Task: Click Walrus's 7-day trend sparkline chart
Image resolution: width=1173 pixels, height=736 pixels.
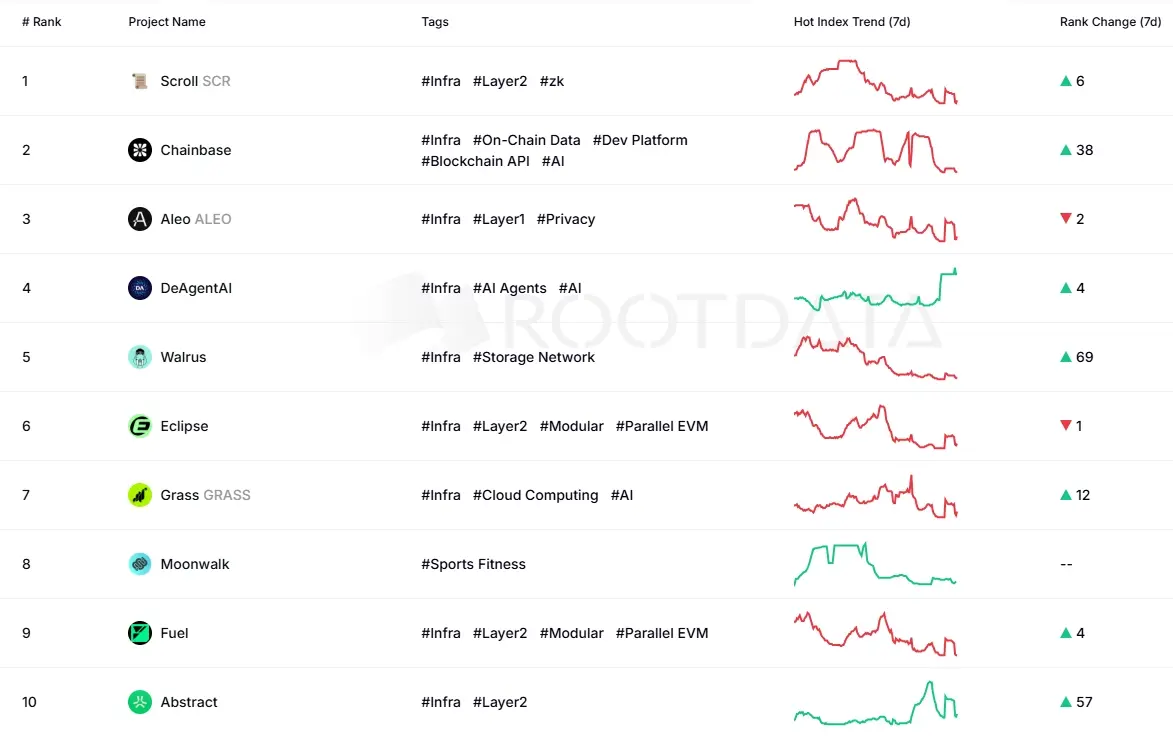Action: pos(875,357)
